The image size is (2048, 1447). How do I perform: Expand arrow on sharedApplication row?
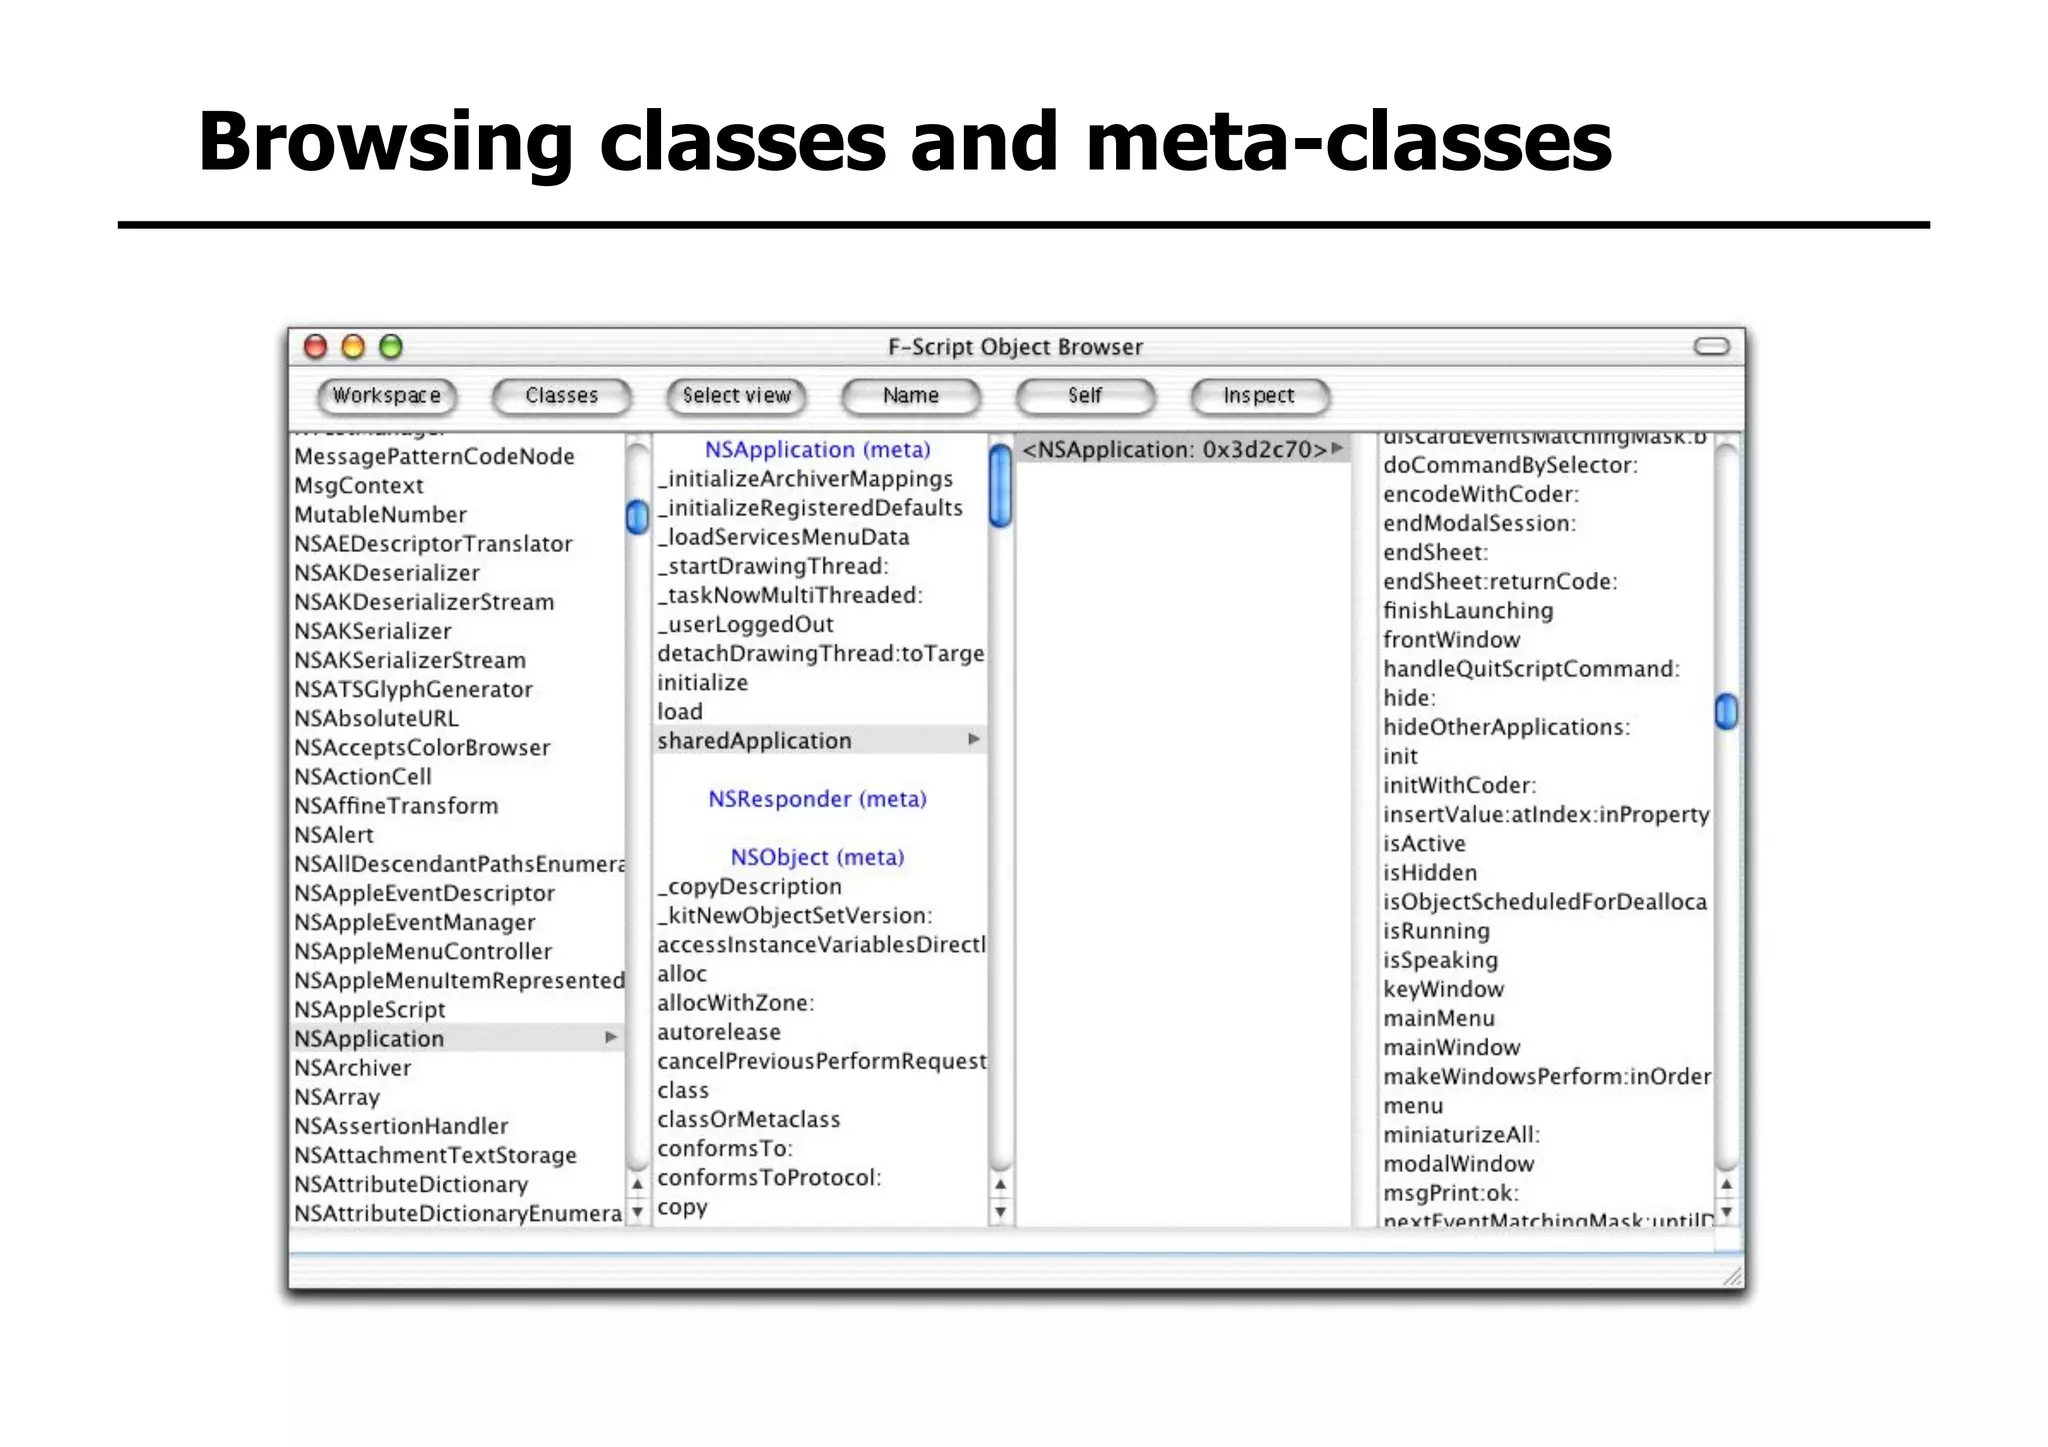(x=974, y=740)
